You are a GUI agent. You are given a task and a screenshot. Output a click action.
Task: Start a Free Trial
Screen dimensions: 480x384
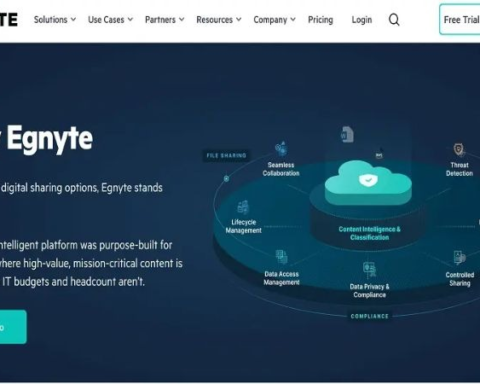click(x=460, y=20)
